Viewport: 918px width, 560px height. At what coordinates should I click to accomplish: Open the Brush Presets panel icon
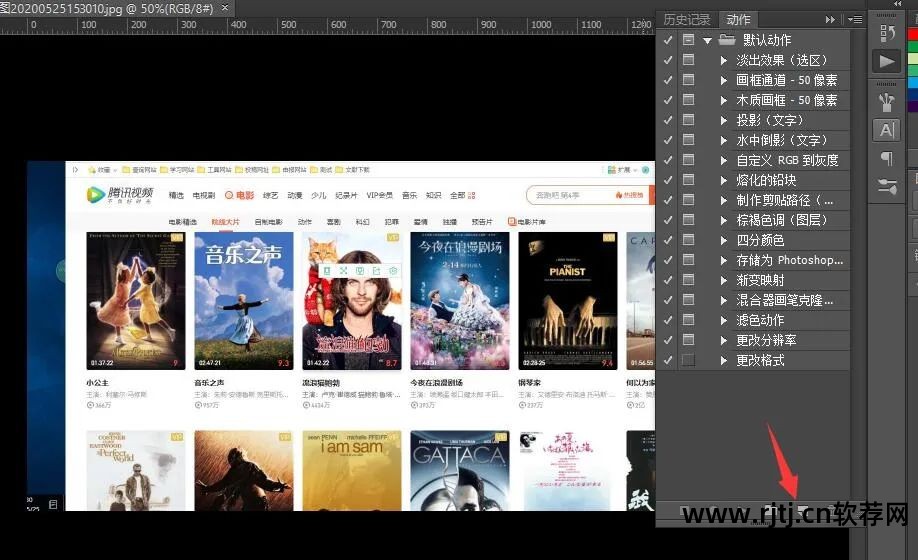tap(887, 102)
